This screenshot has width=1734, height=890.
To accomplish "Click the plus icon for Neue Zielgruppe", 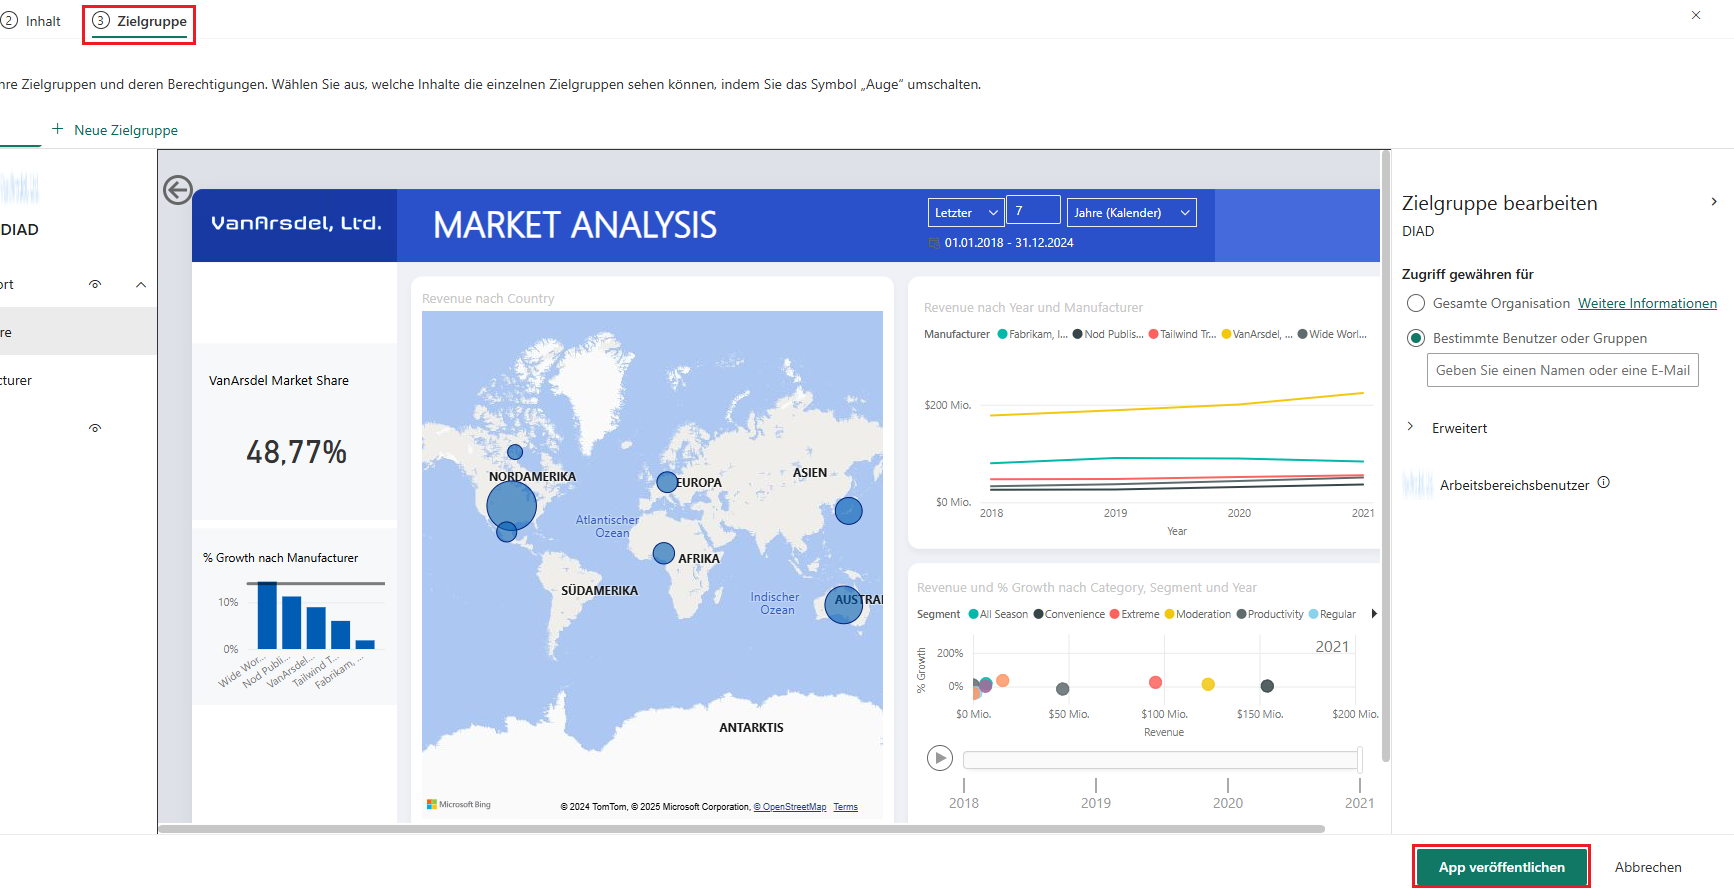I will 58,129.
